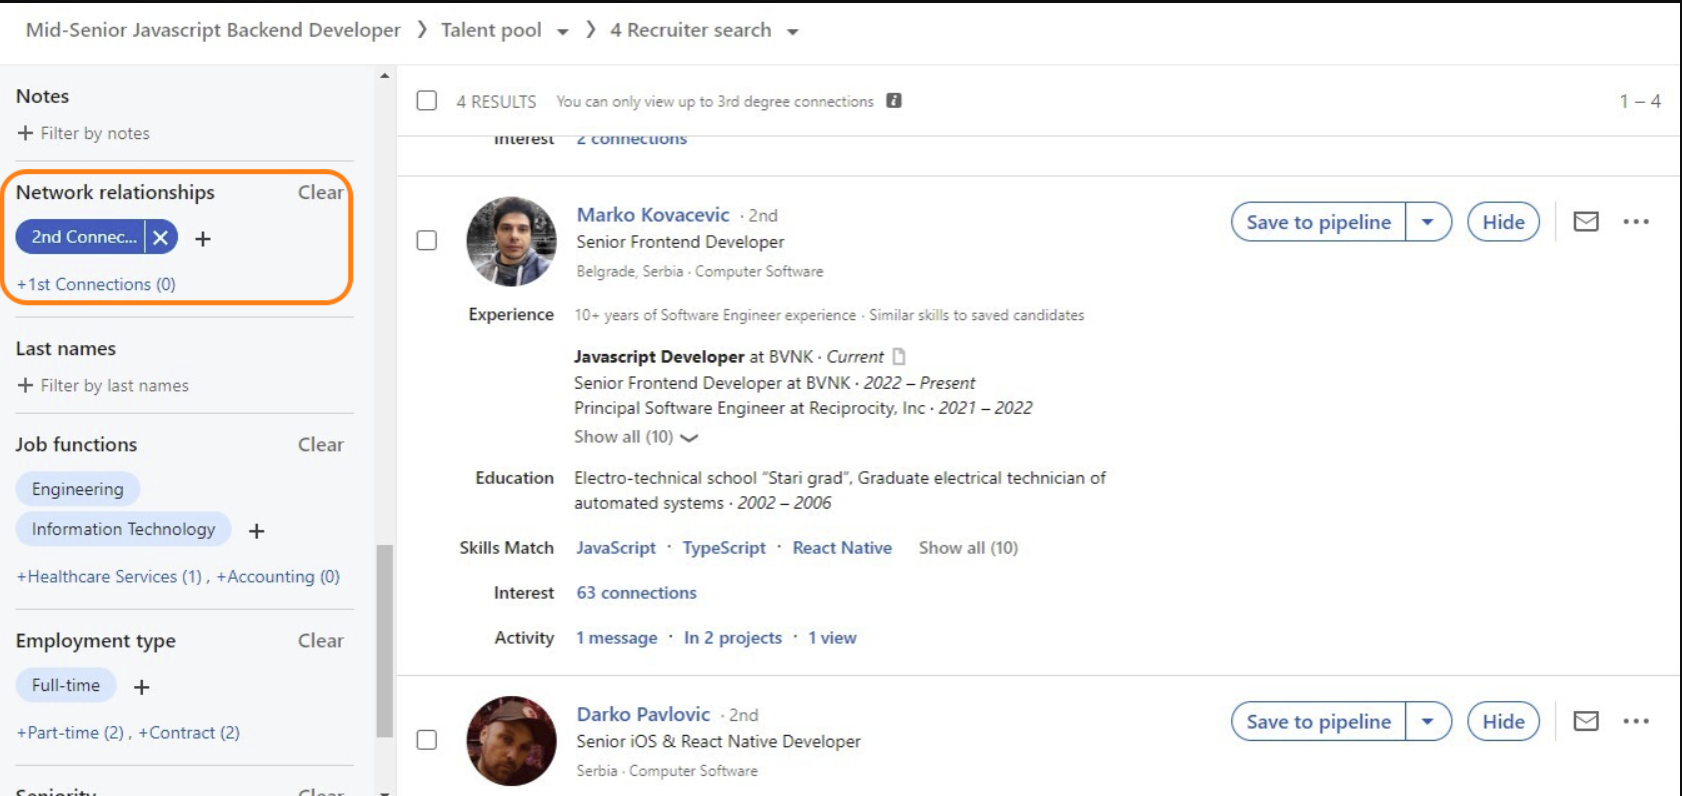Open the more options menu for Darko Pavlovic
The height and width of the screenshot is (796, 1682).
[1636, 721]
